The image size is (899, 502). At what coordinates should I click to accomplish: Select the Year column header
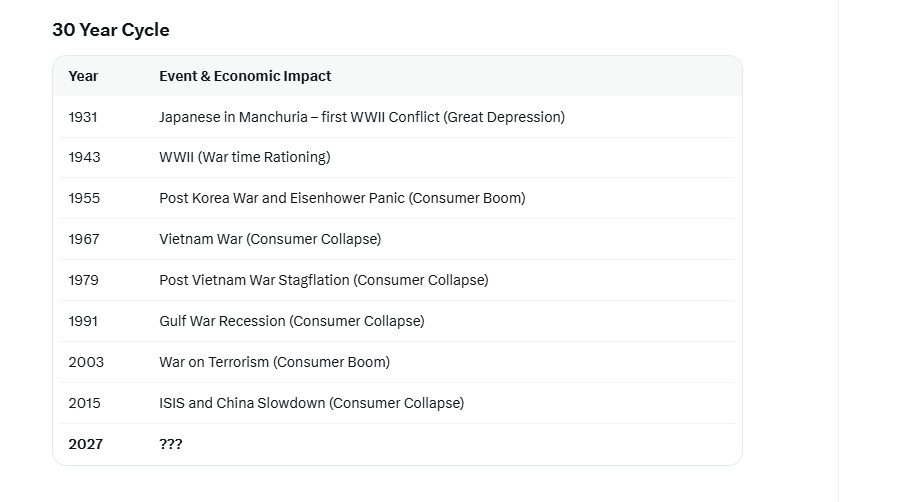coord(83,76)
